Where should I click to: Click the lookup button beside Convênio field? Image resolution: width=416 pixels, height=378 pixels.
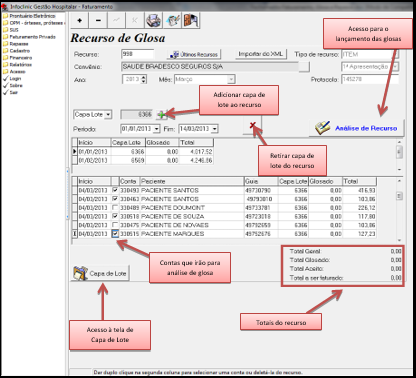304,67
